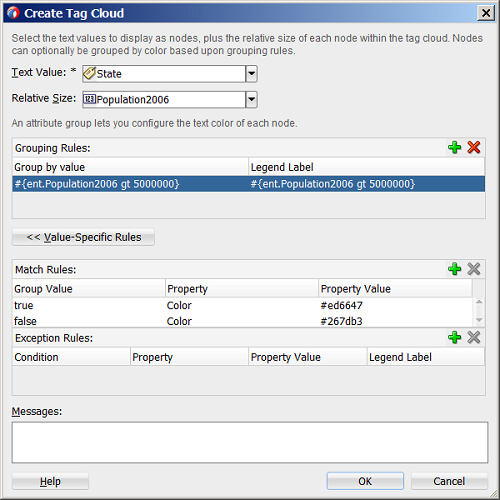Screen dimensions: 500x500
Task: Add a new exception rule with green plus
Action: [454, 337]
